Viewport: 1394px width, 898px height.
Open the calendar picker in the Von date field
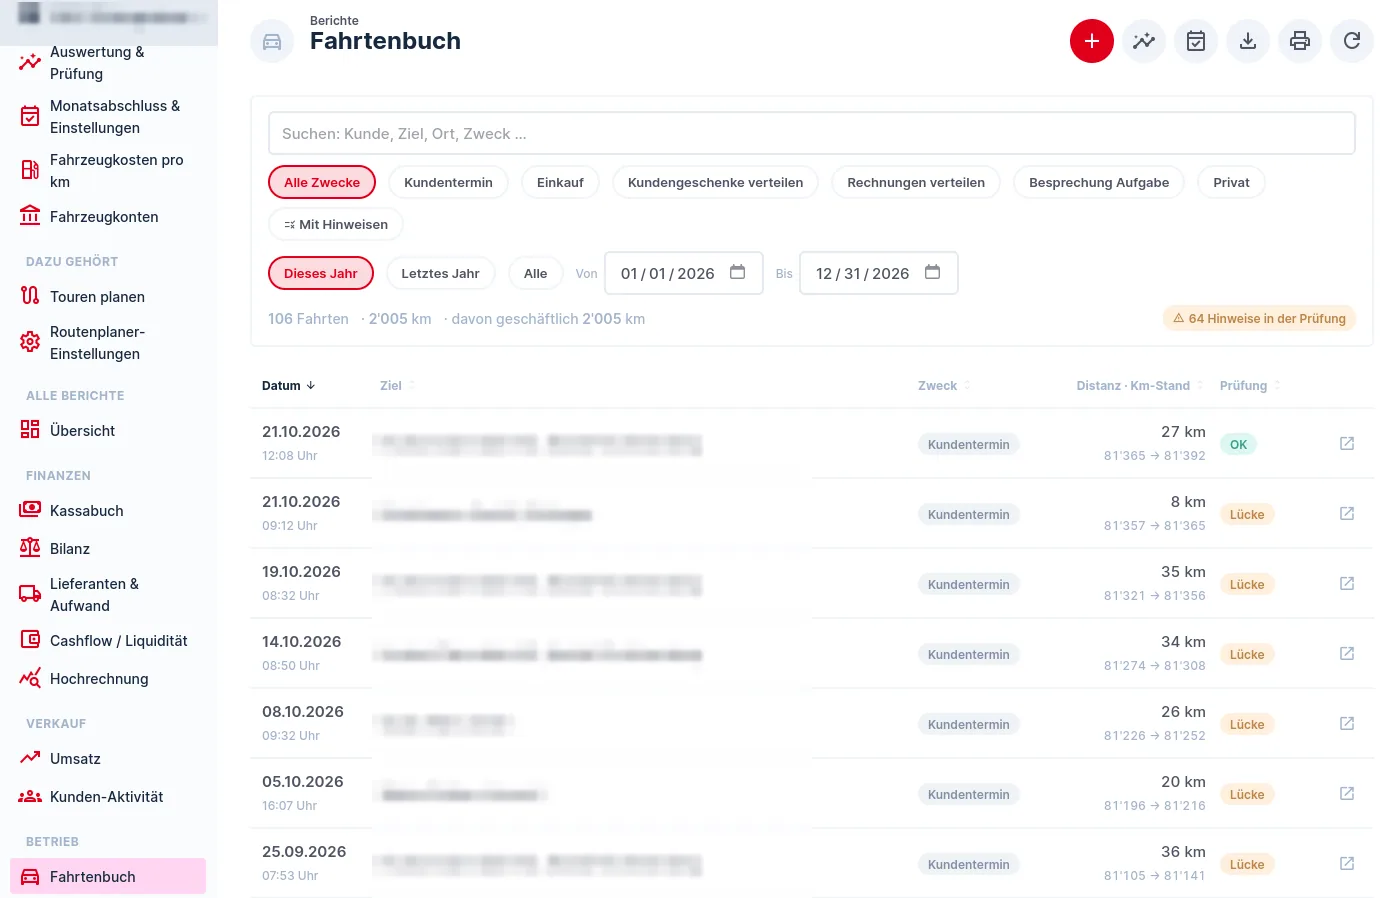[738, 272]
